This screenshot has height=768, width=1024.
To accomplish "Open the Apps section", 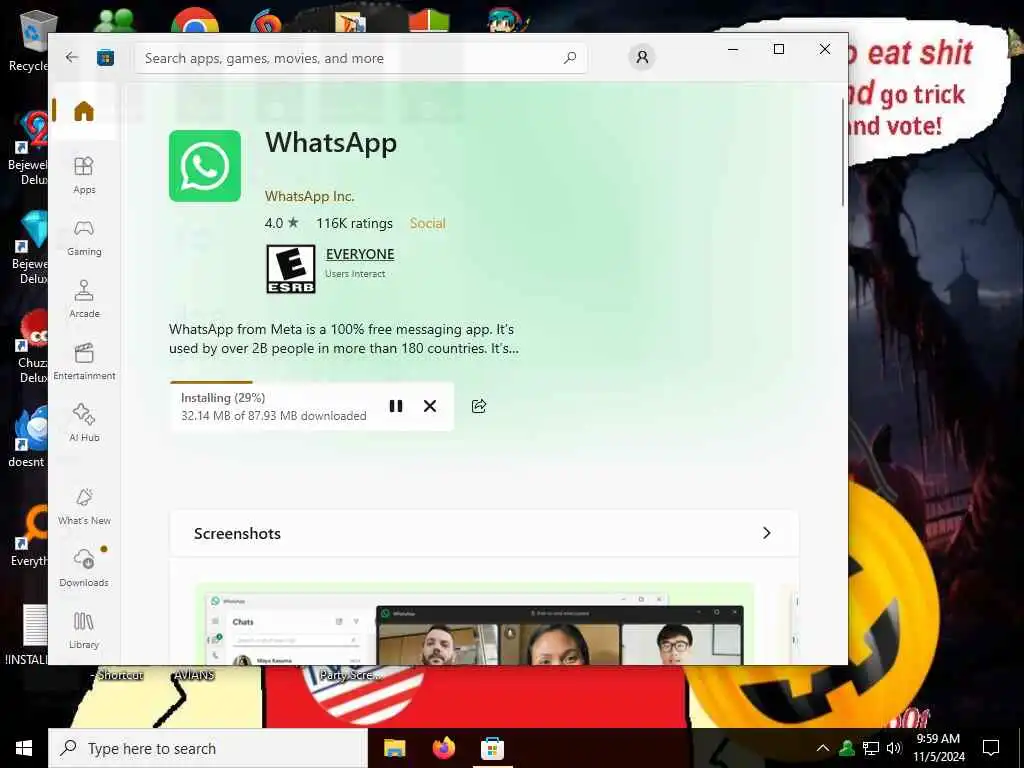I will click(84, 175).
